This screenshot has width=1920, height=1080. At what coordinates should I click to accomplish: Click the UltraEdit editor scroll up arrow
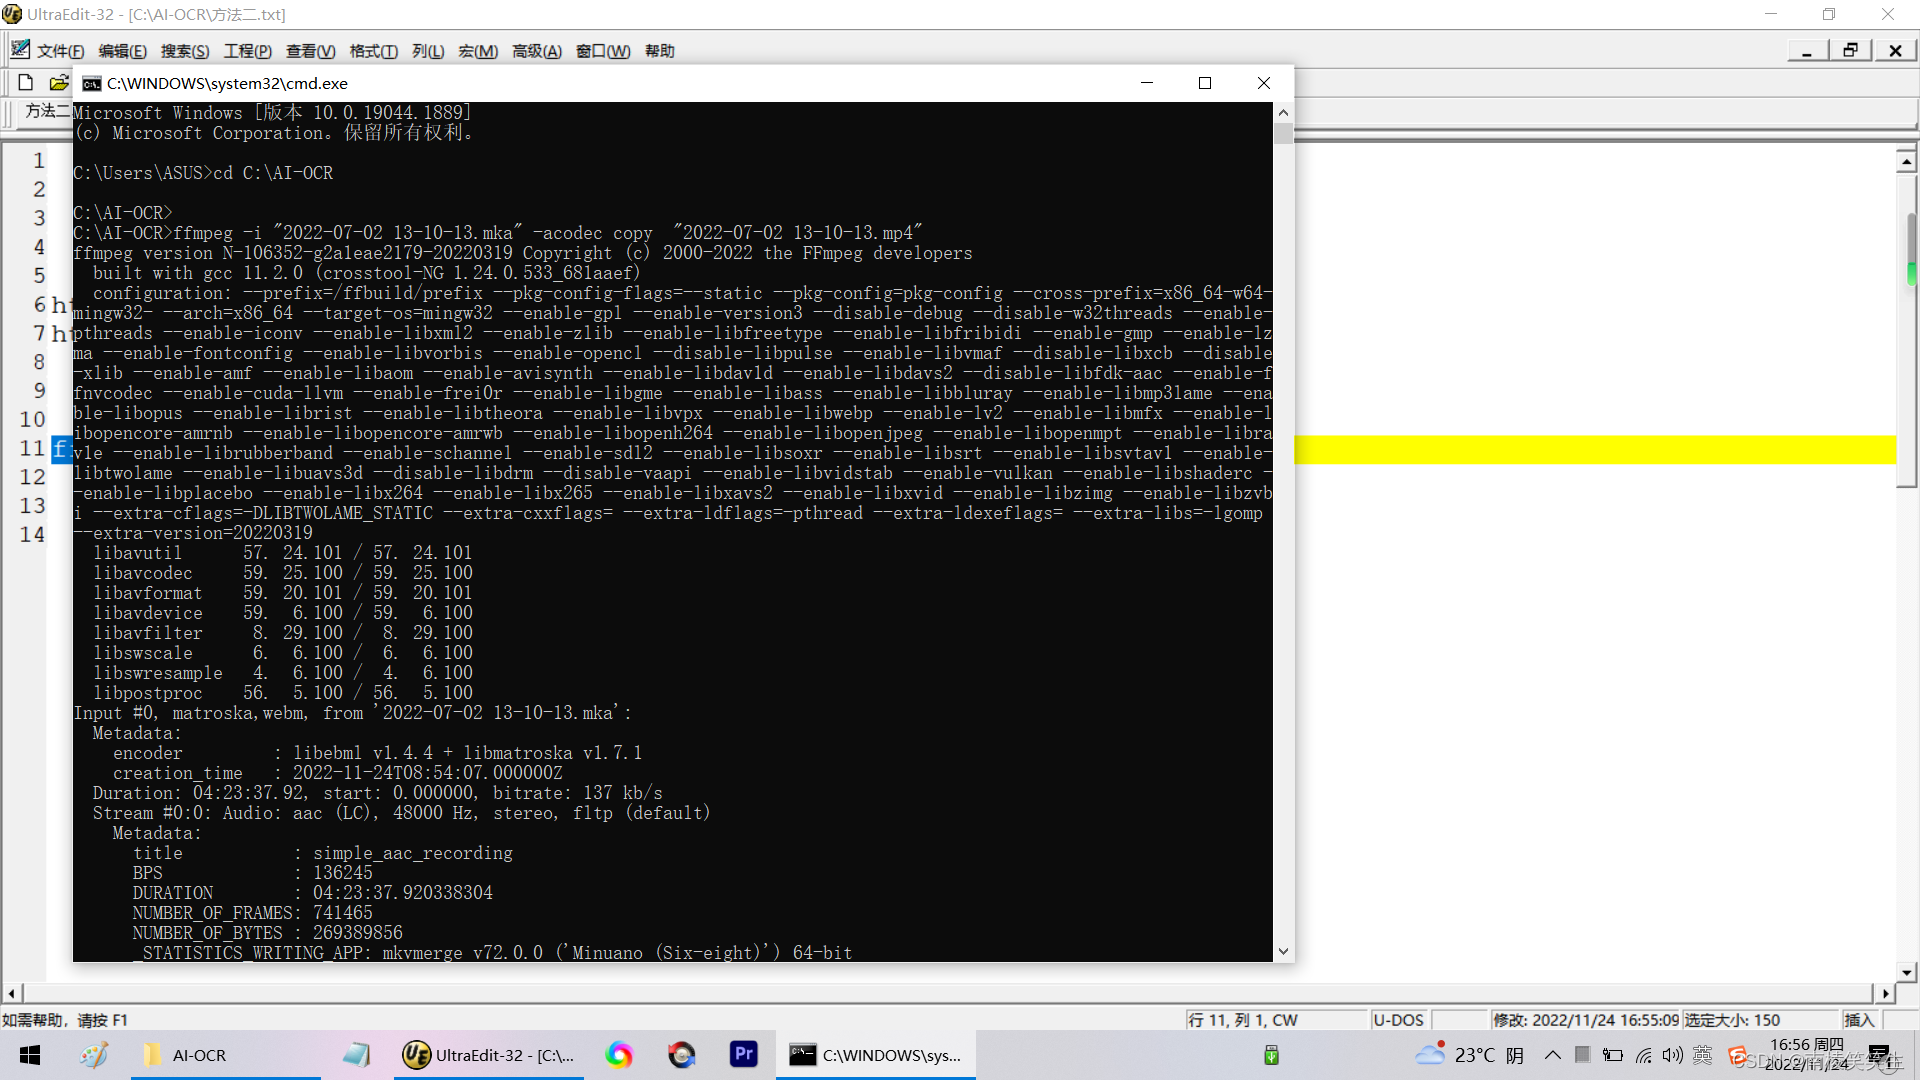tap(1906, 161)
